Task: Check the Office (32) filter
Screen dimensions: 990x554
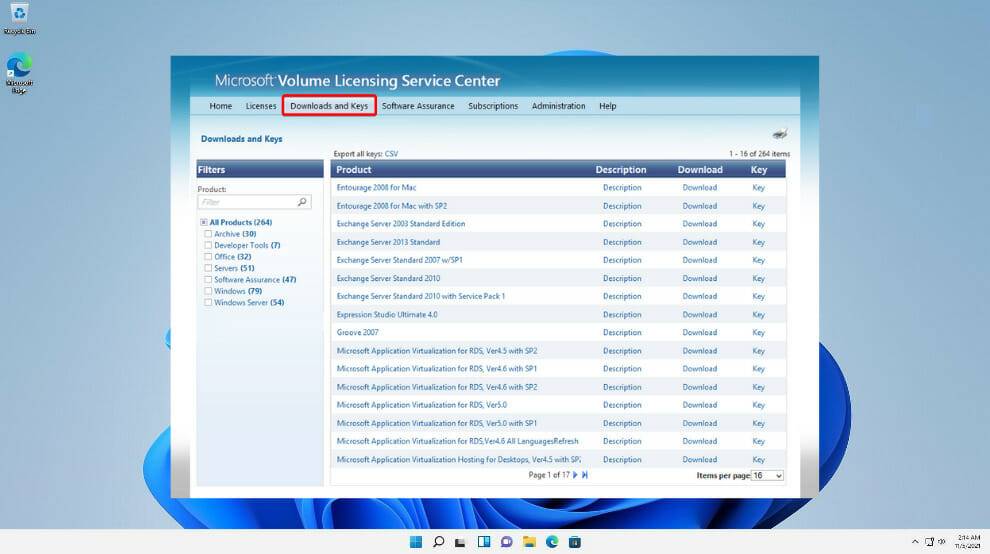Action: coord(208,256)
